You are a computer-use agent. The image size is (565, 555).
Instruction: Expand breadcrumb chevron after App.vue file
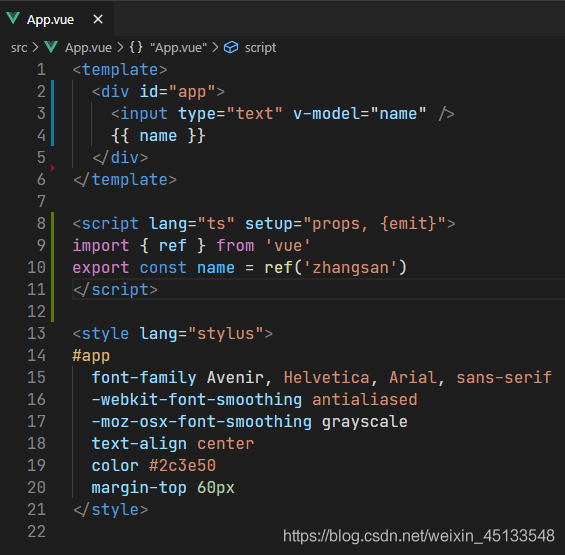pyautogui.click(x=120, y=47)
